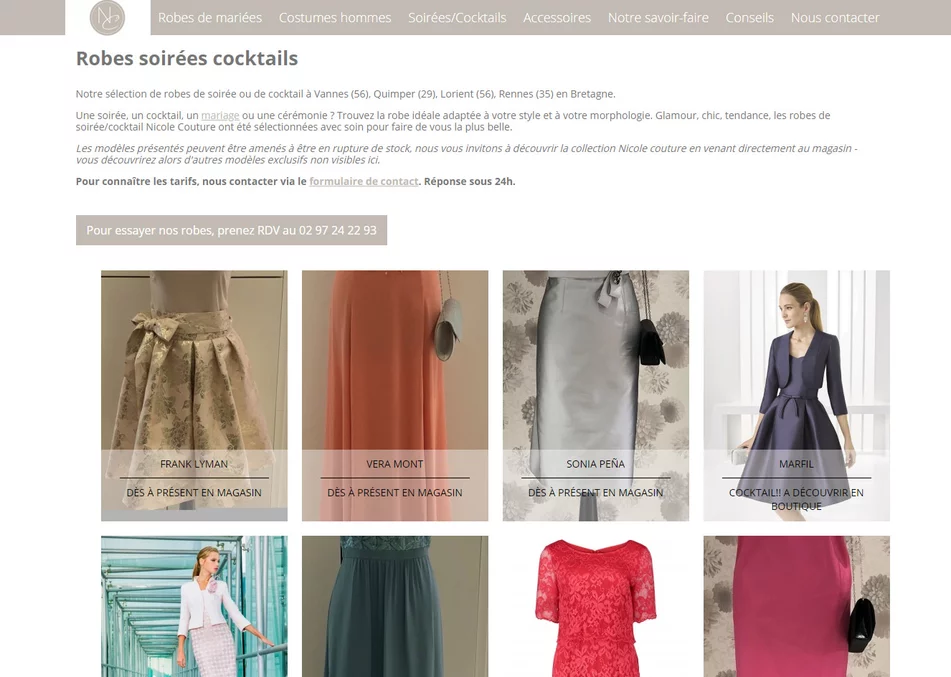Navigate to the Conseils menu item
The height and width of the screenshot is (677, 951).
click(749, 18)
